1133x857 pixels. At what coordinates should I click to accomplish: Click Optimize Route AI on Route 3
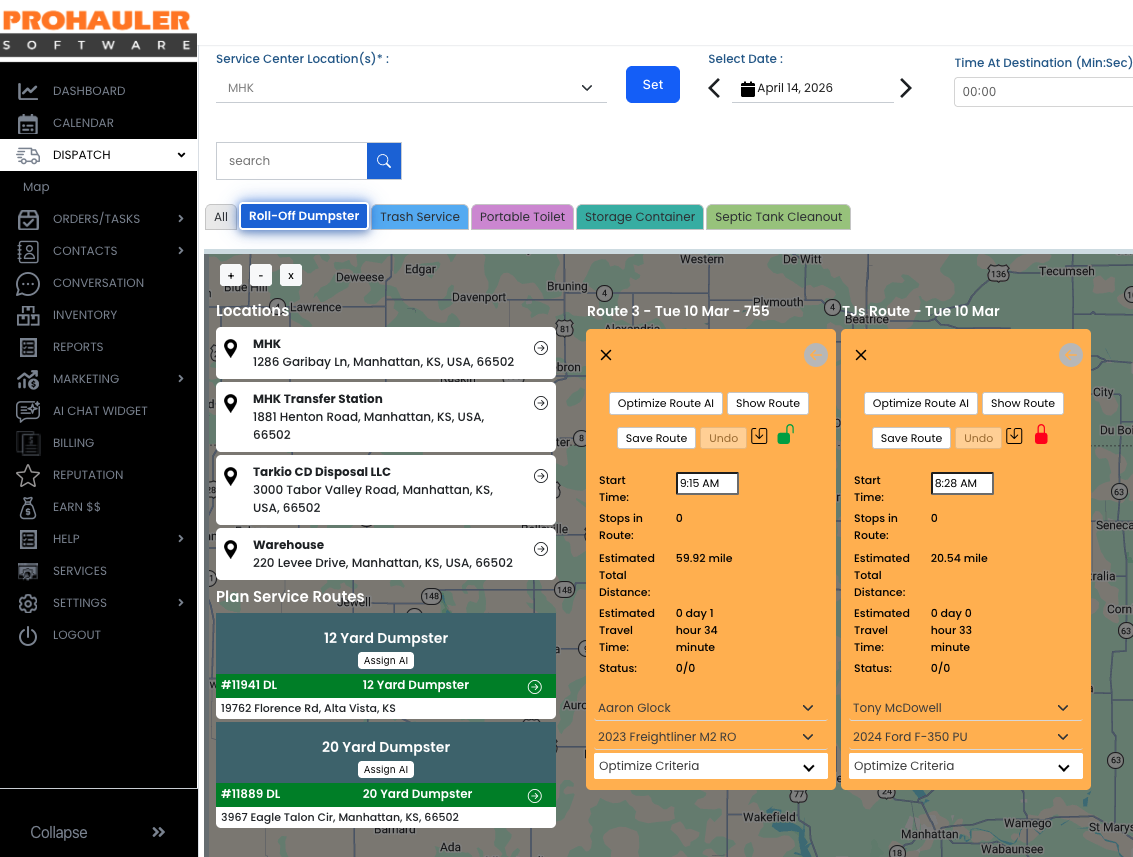pos(665,403)
